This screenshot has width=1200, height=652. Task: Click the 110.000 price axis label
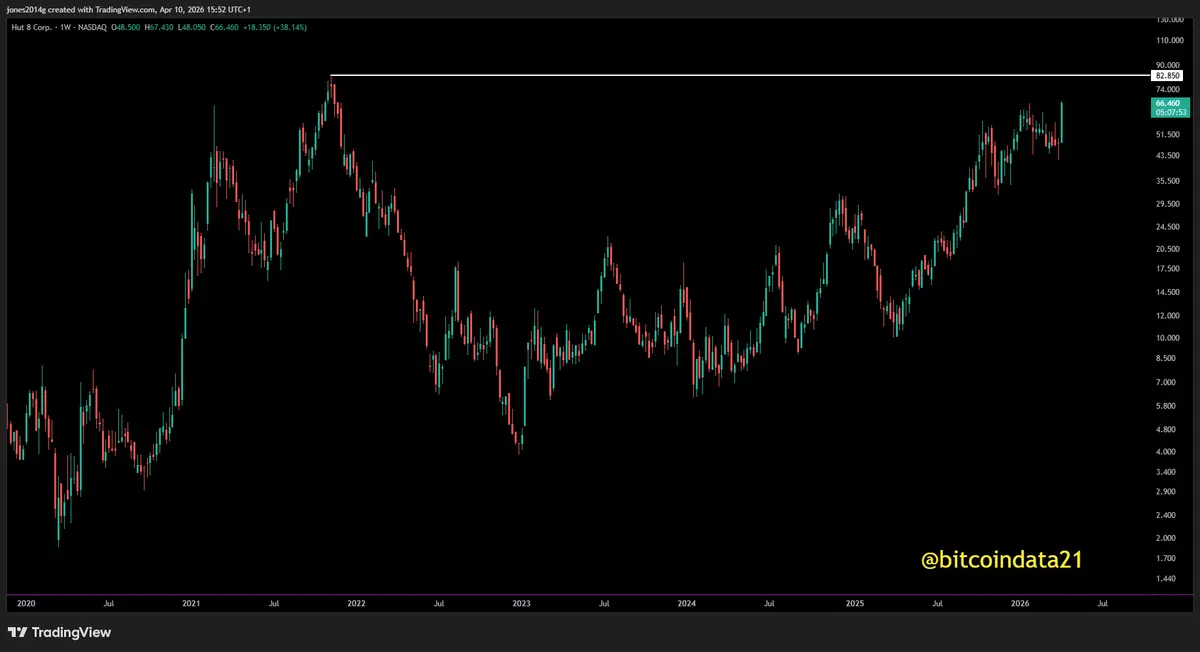(x=1170, y=41)
